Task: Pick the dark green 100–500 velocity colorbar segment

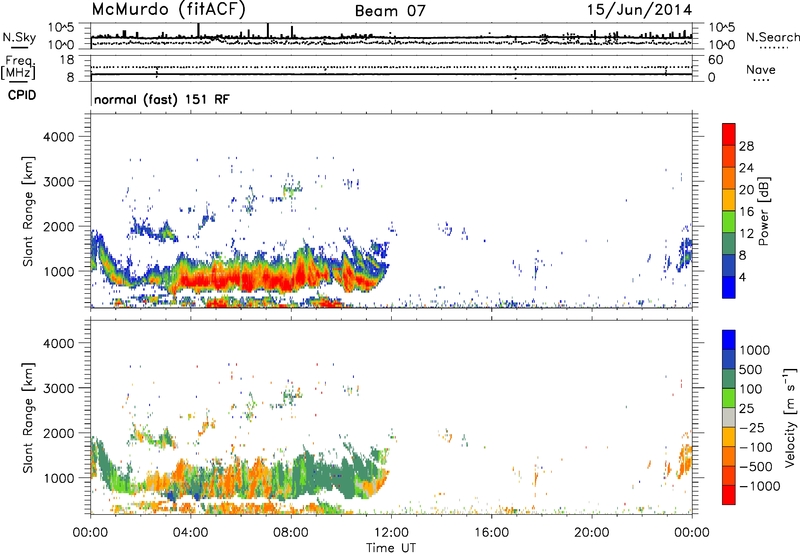Action: tap(729, 379)
